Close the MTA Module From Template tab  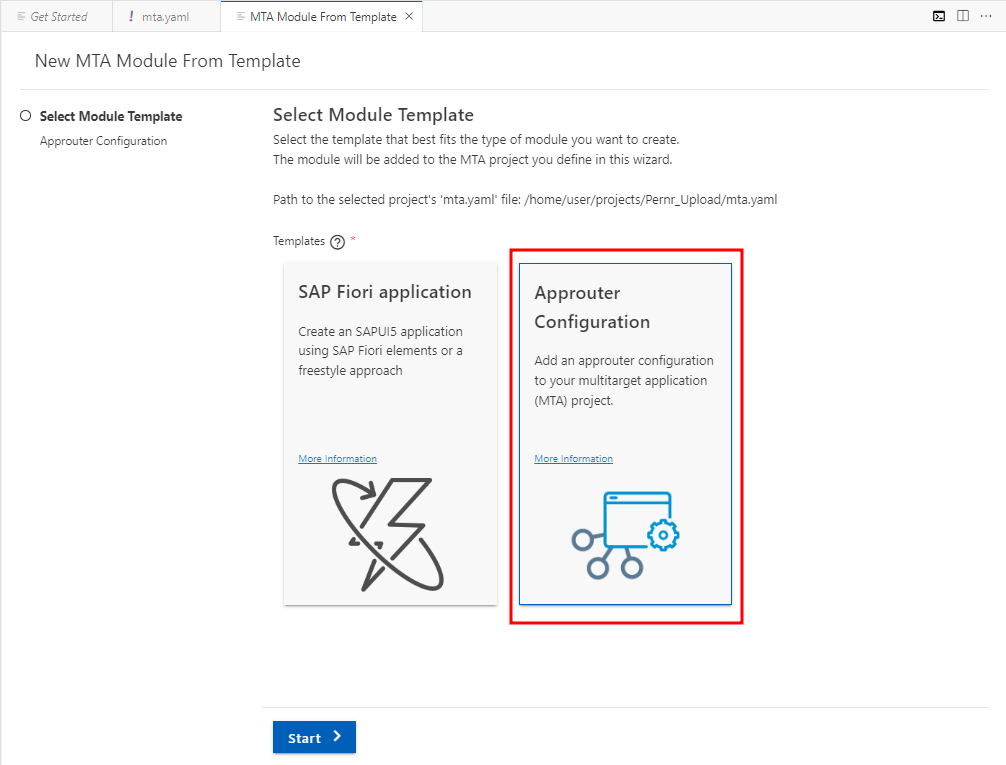[409, 17]
